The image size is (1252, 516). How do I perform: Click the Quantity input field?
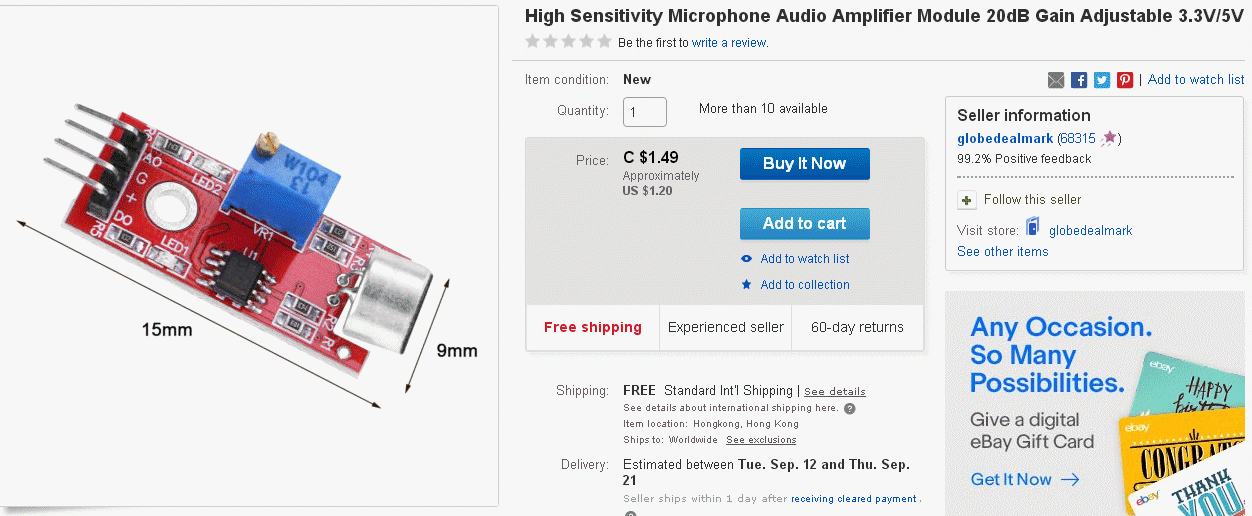pos(645,111)
